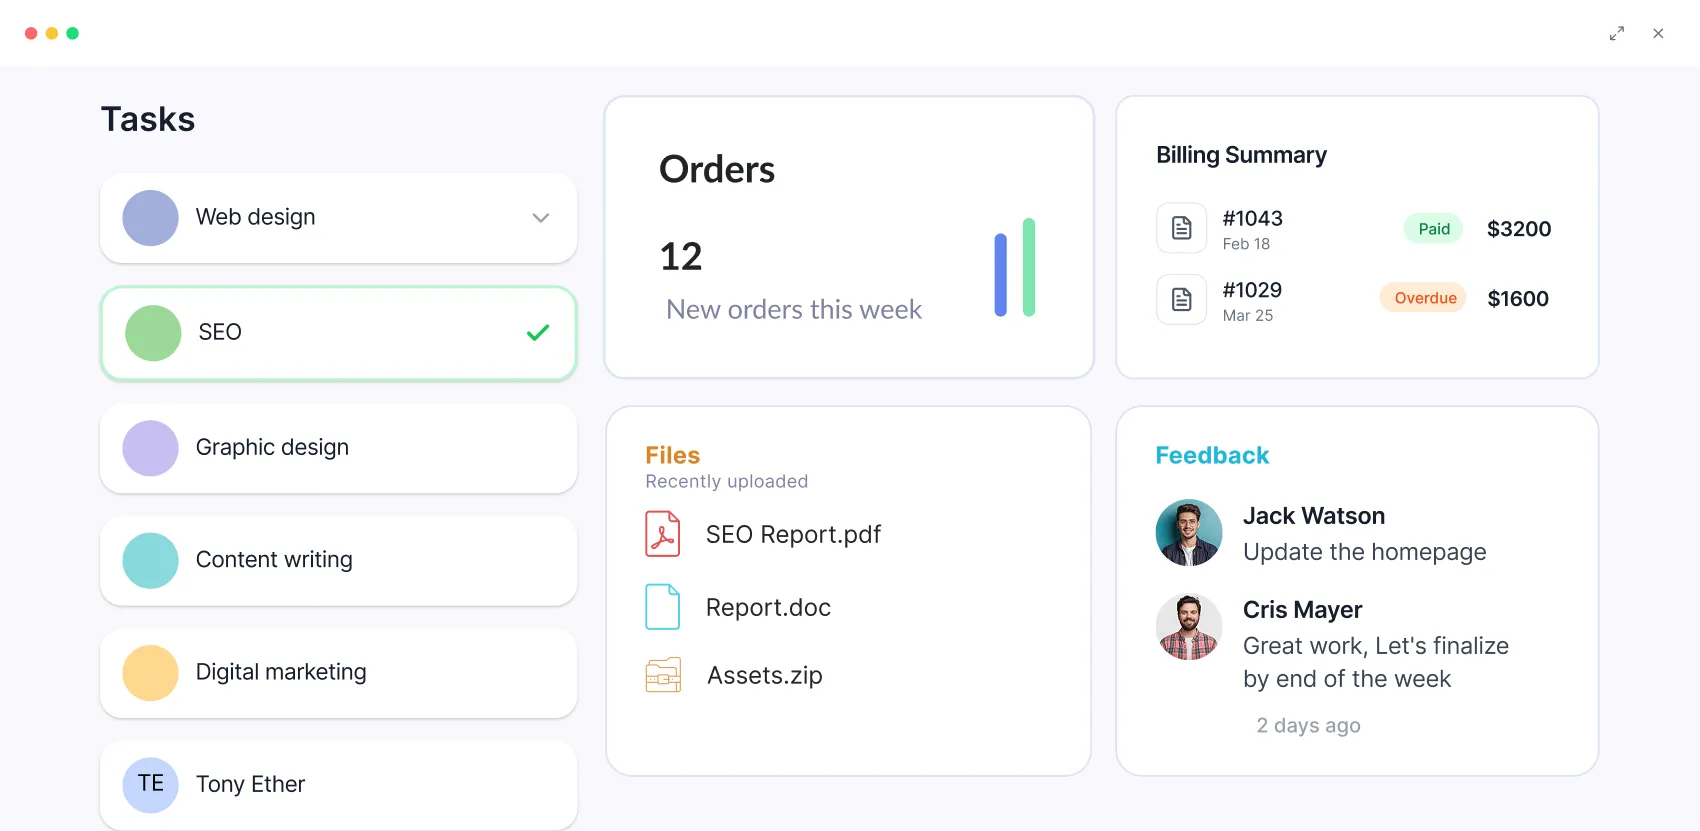
Task: Click Cris Mayer's profile photo
Action: 1188,627
